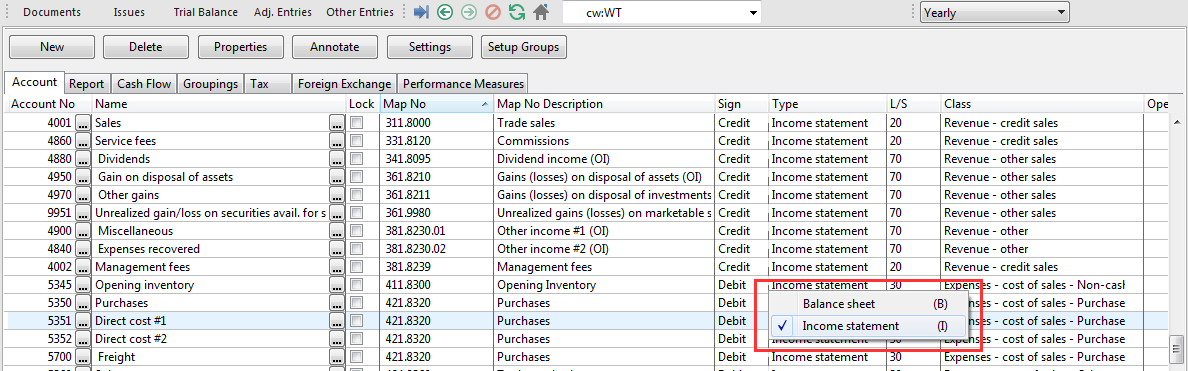The image size is (1188, 371).
Task: Open the Home icon in the toolbar
Action: (541, 12)
